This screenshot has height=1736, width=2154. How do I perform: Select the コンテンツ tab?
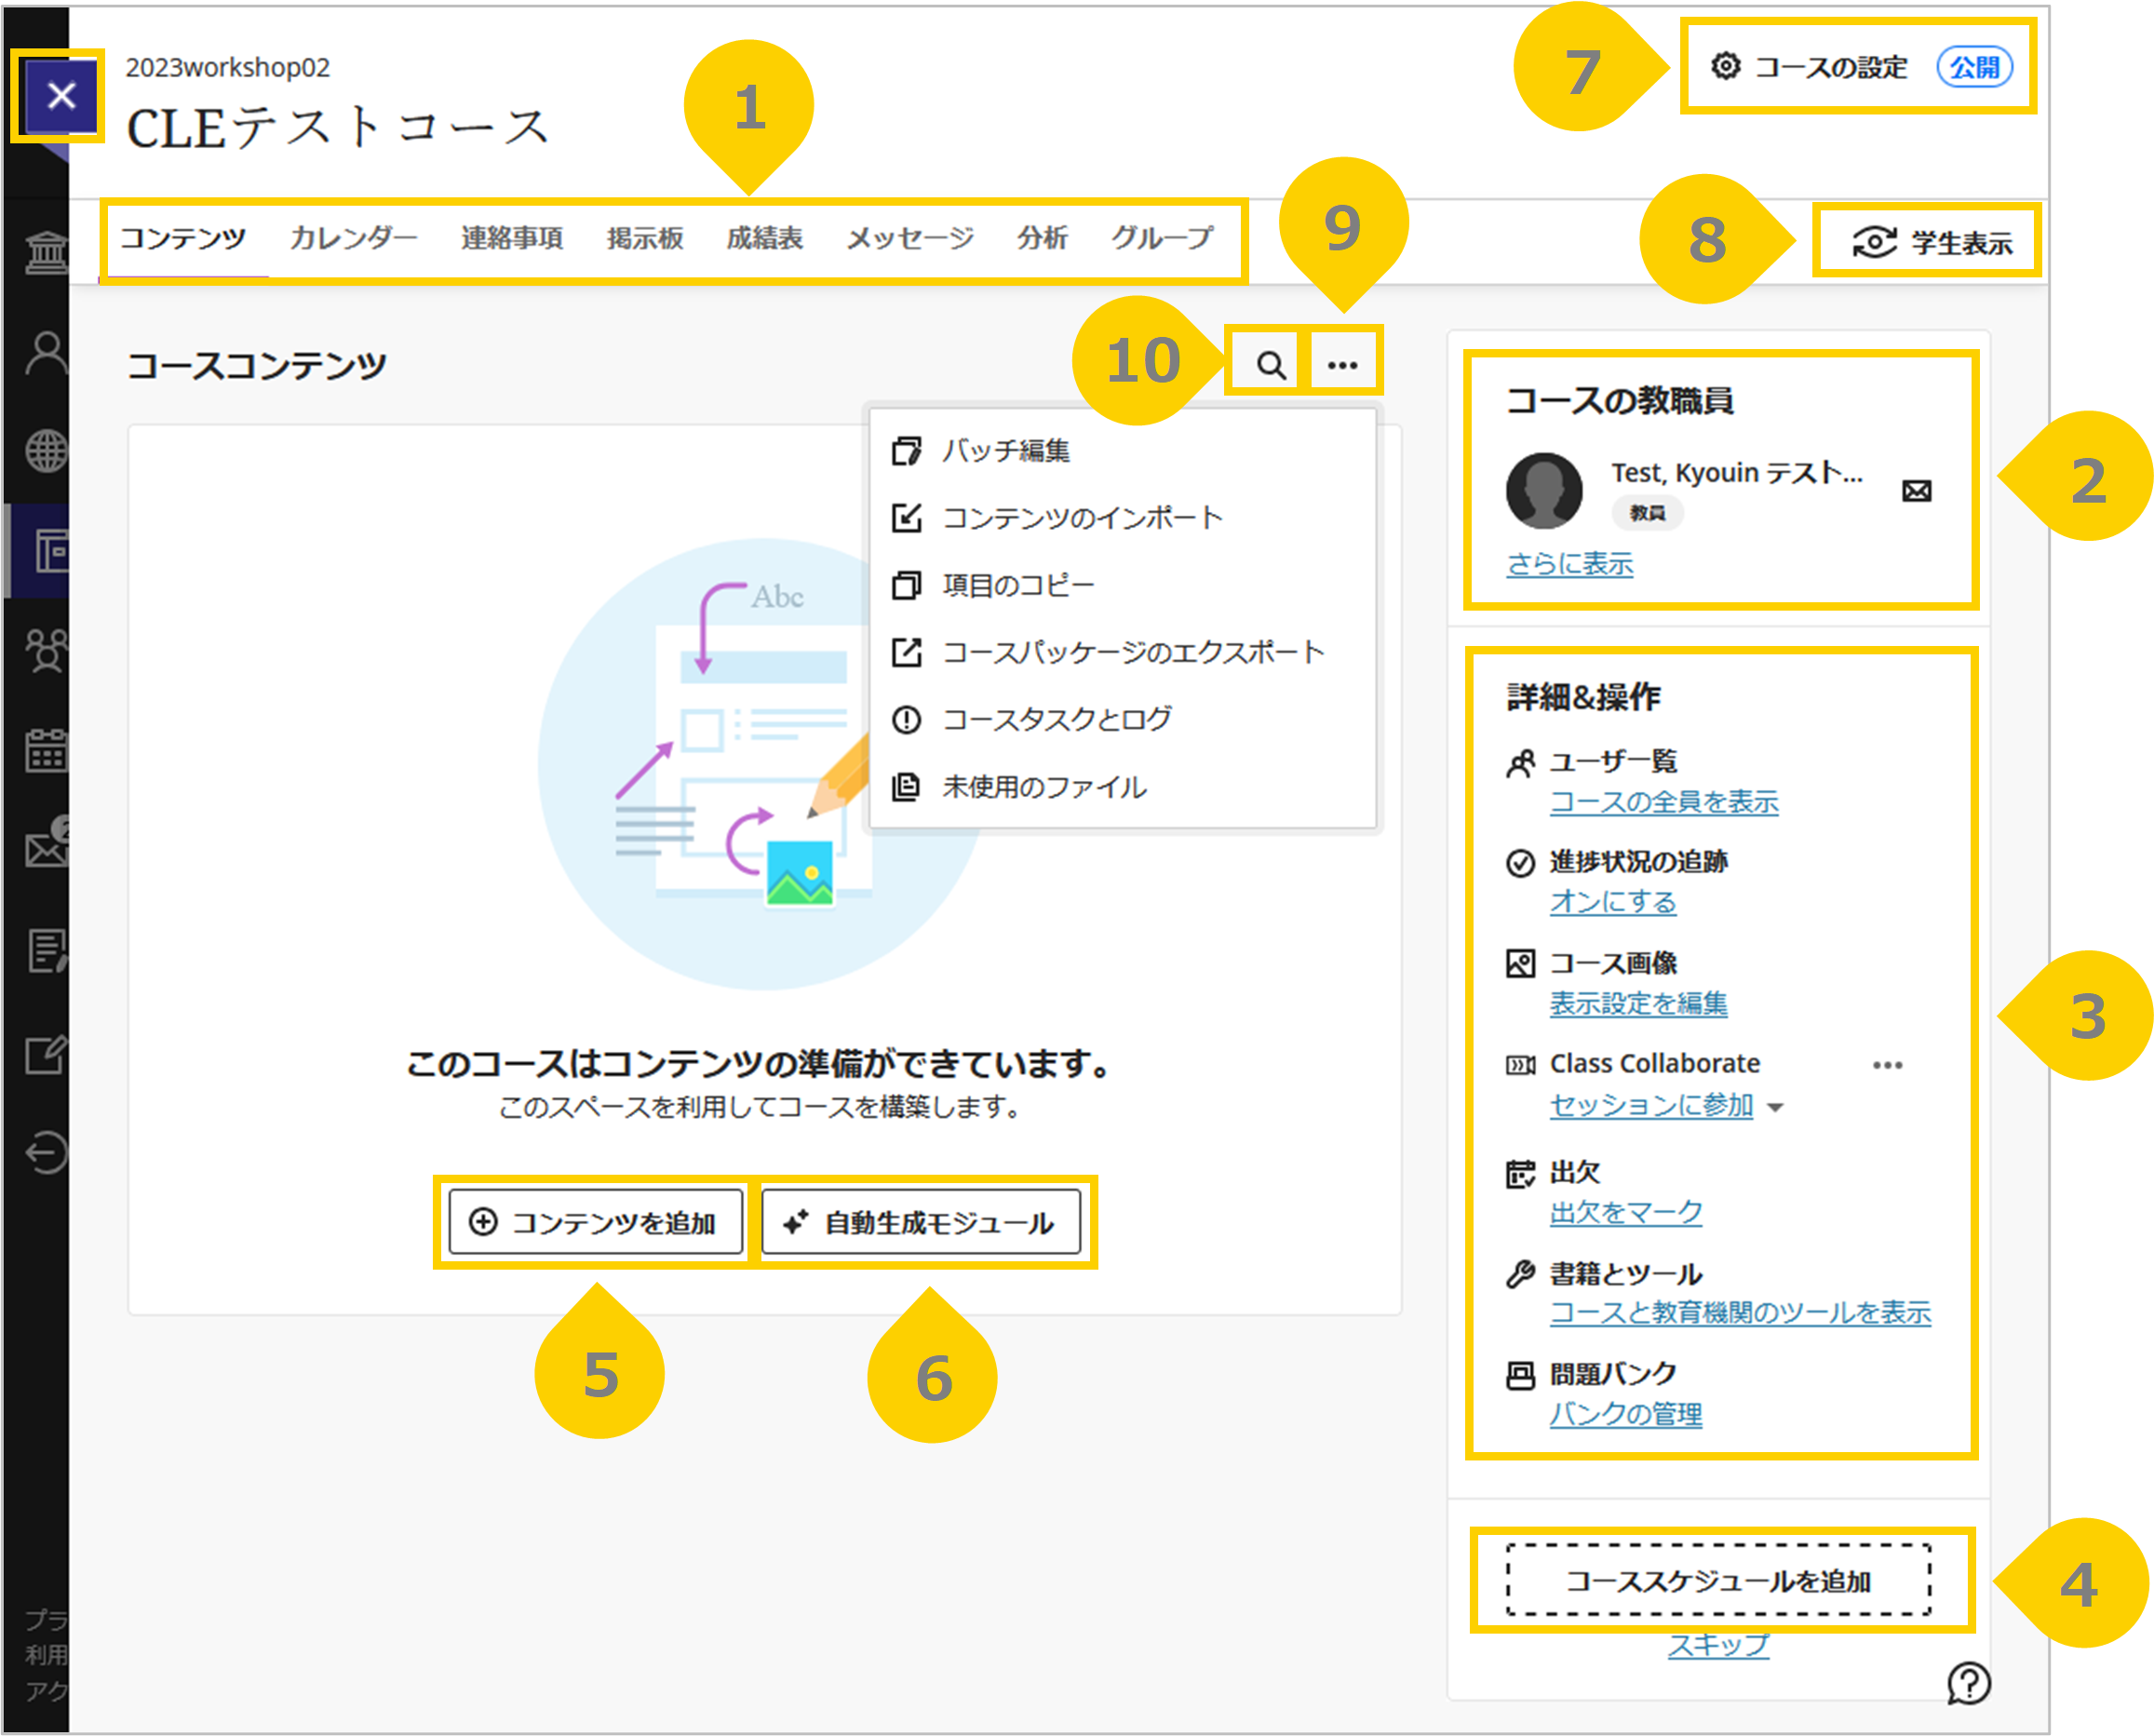point(183,238)
